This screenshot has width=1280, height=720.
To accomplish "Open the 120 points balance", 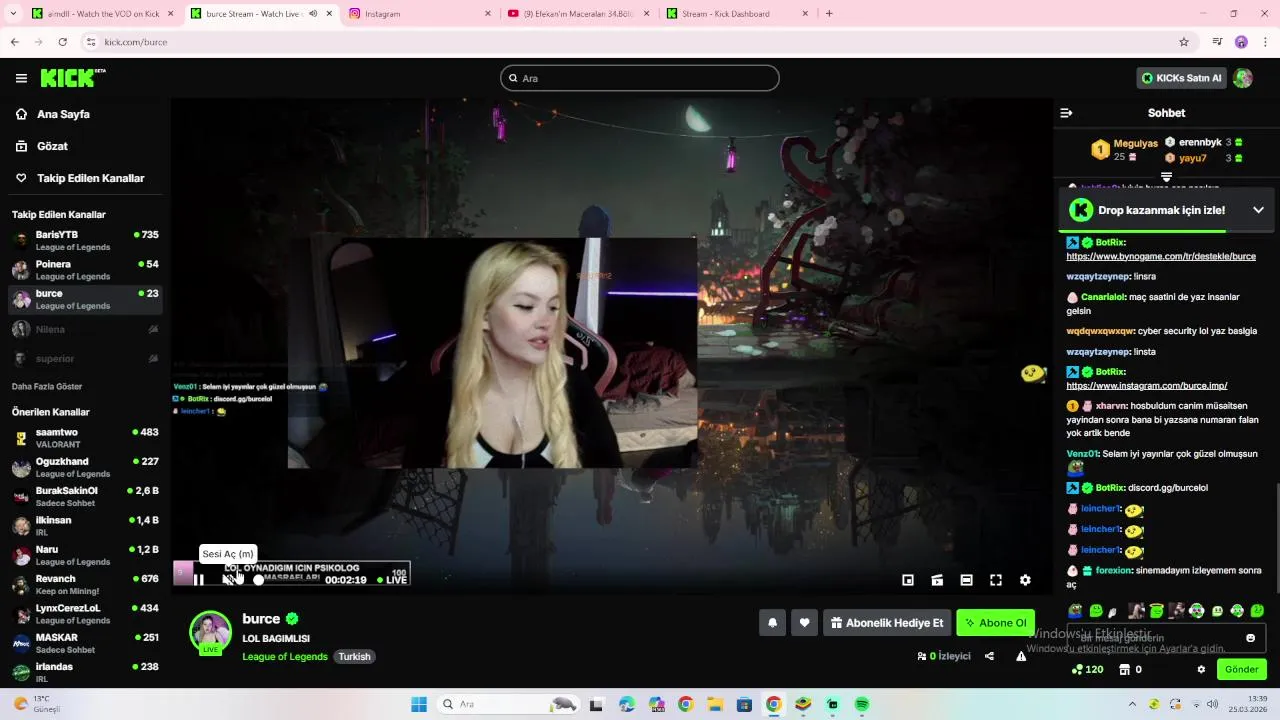I will pos(1087,669).
